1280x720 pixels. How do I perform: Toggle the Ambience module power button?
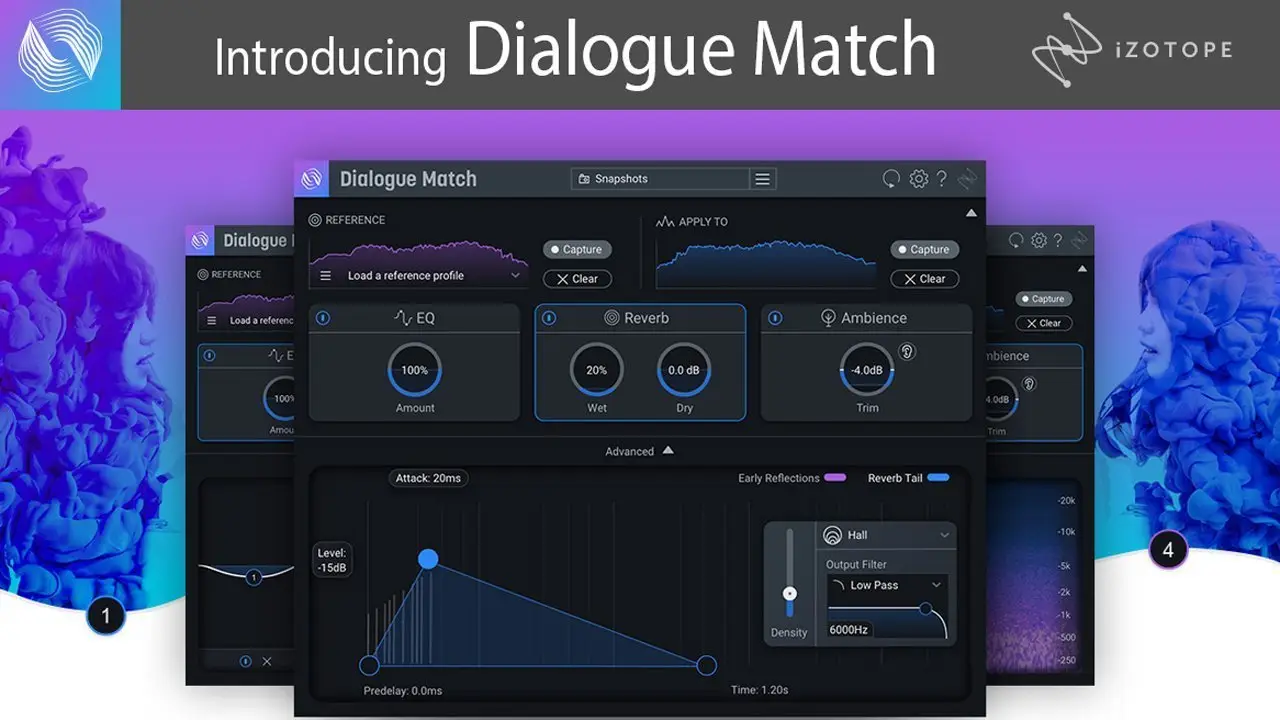coord(776,318)
